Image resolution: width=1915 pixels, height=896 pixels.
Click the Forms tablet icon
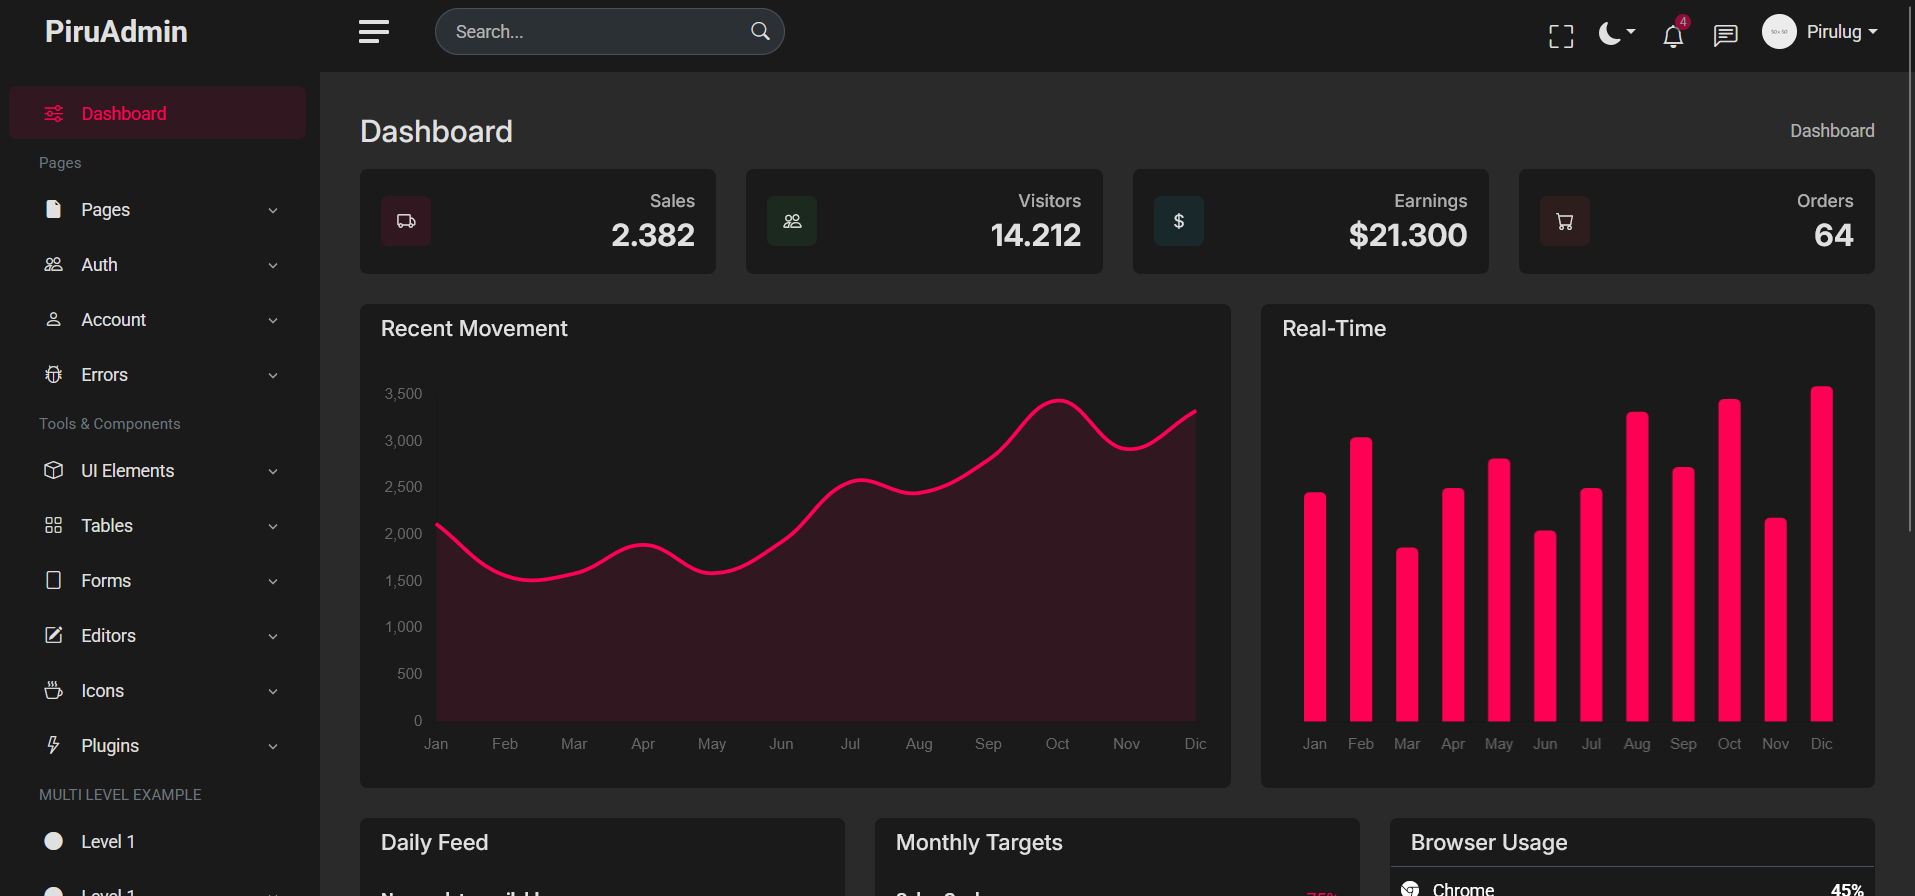(x=54, y=580)
